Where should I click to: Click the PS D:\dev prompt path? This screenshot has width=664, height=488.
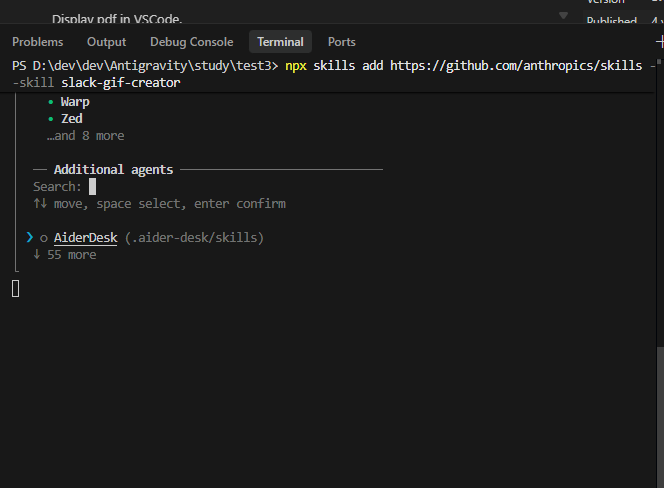point(145,66)
